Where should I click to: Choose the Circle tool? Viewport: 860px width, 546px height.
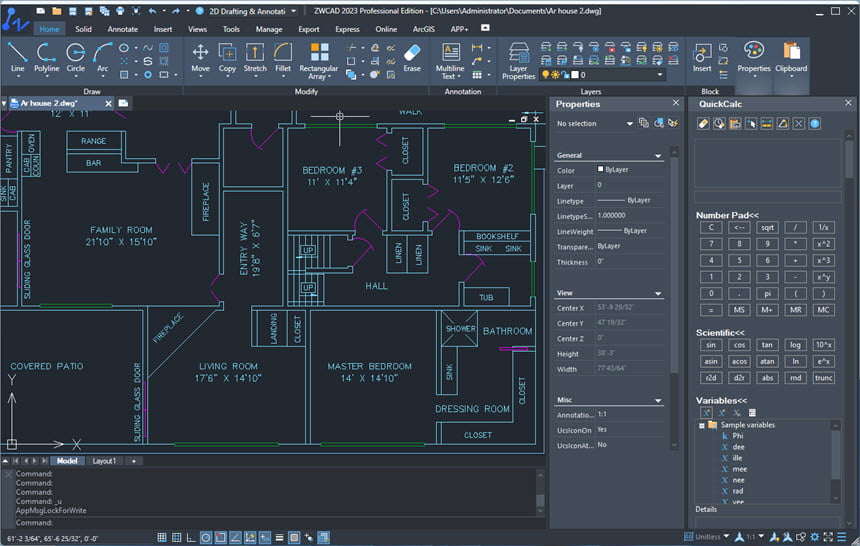[75, 58]
